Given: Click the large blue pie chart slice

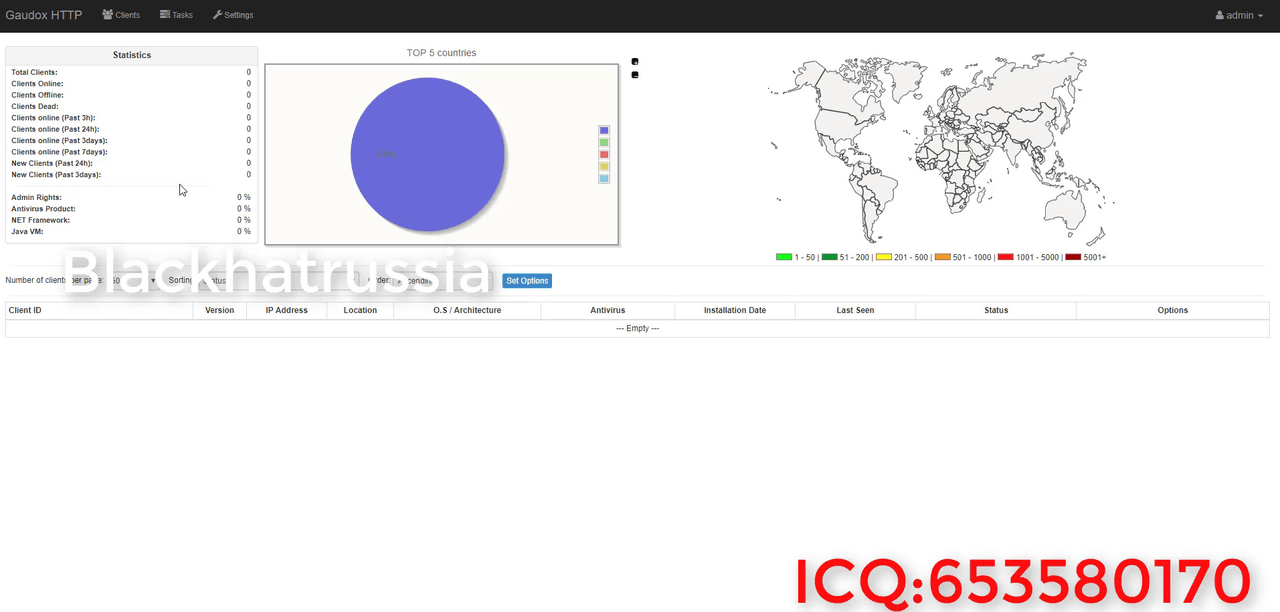Looking at the screenshot, I should click(427, 155).
